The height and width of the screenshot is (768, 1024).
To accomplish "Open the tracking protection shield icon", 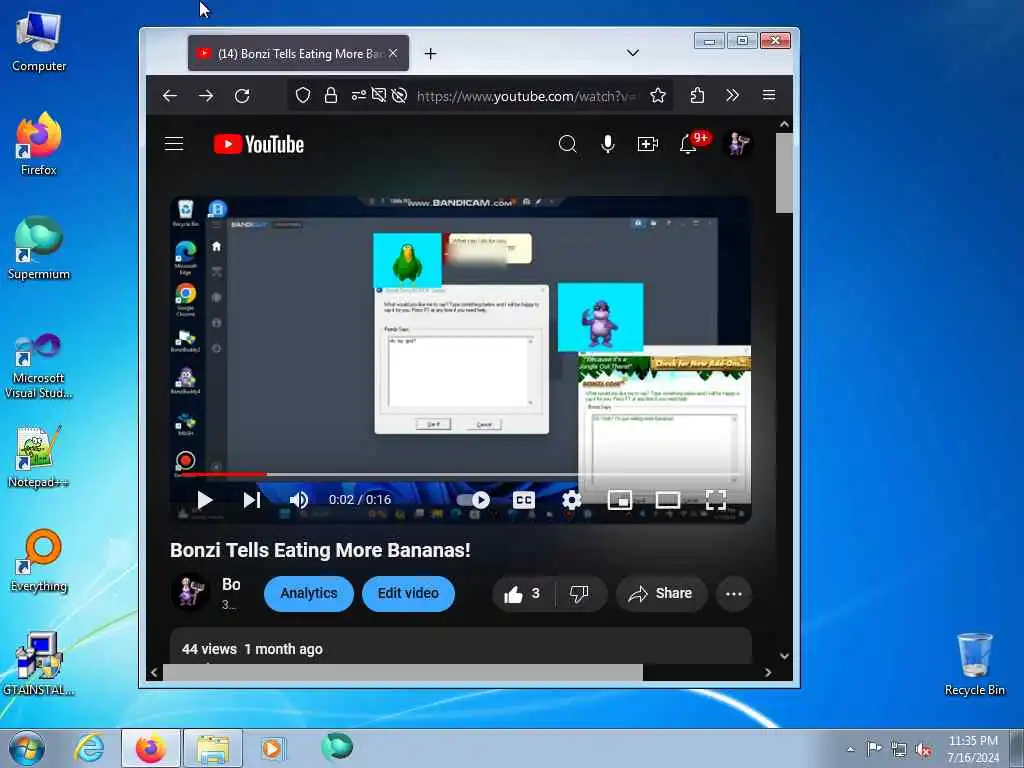I will click(x=302, y=96).
